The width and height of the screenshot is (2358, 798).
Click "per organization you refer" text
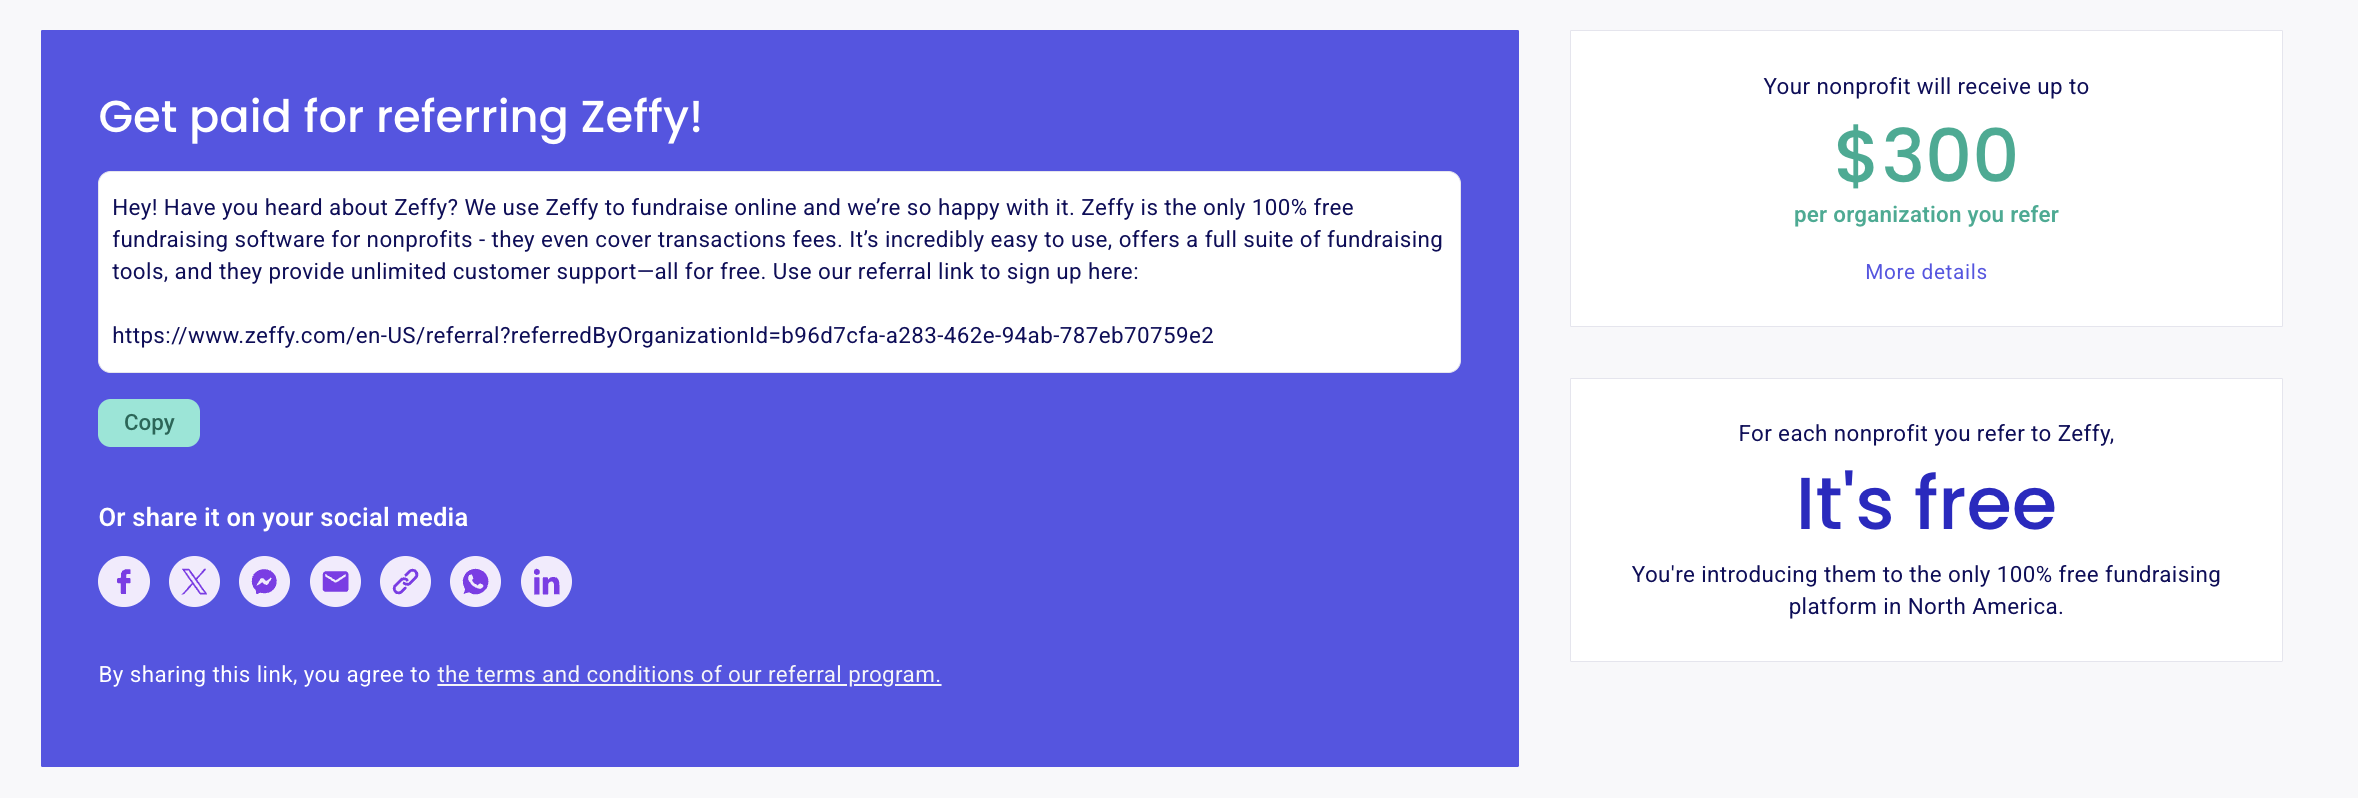point(1926,215)
